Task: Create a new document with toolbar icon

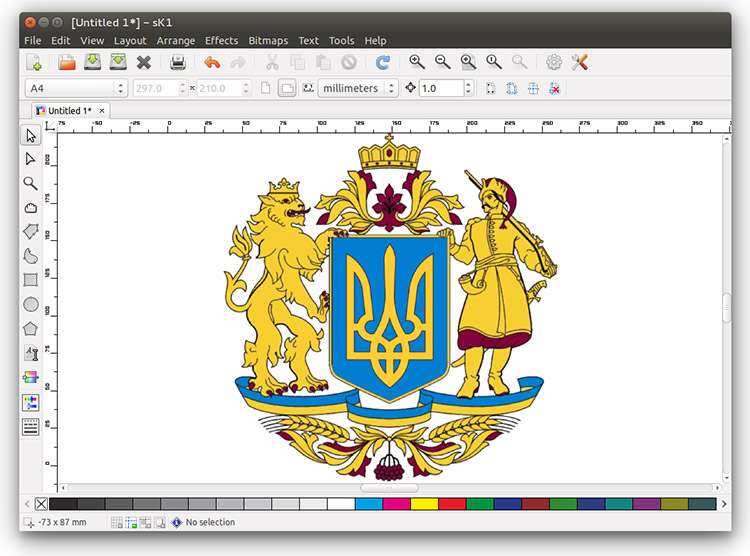Action: point(34,62)
